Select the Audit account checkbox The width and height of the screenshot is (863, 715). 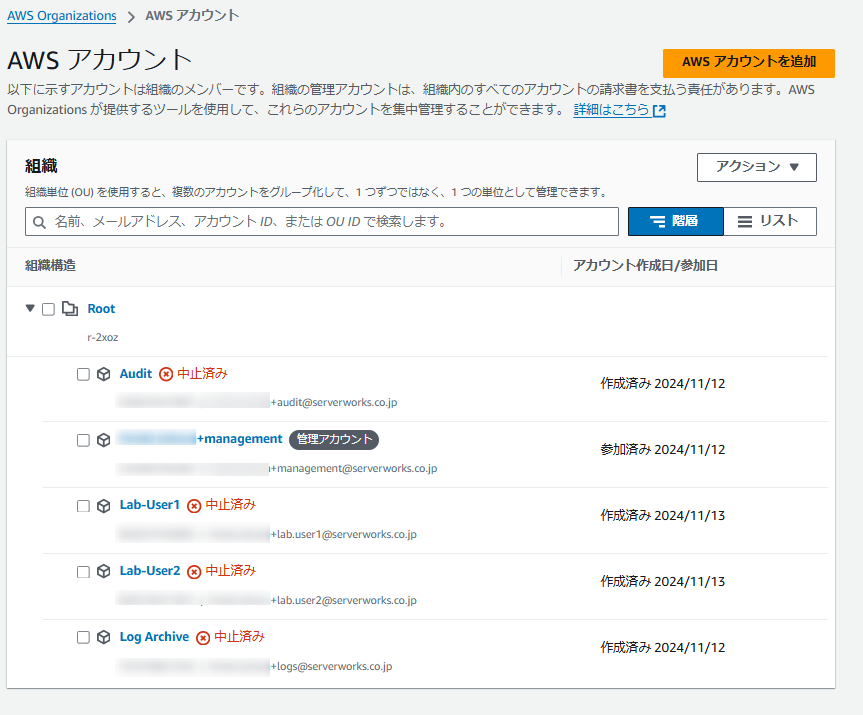point(83,374)
